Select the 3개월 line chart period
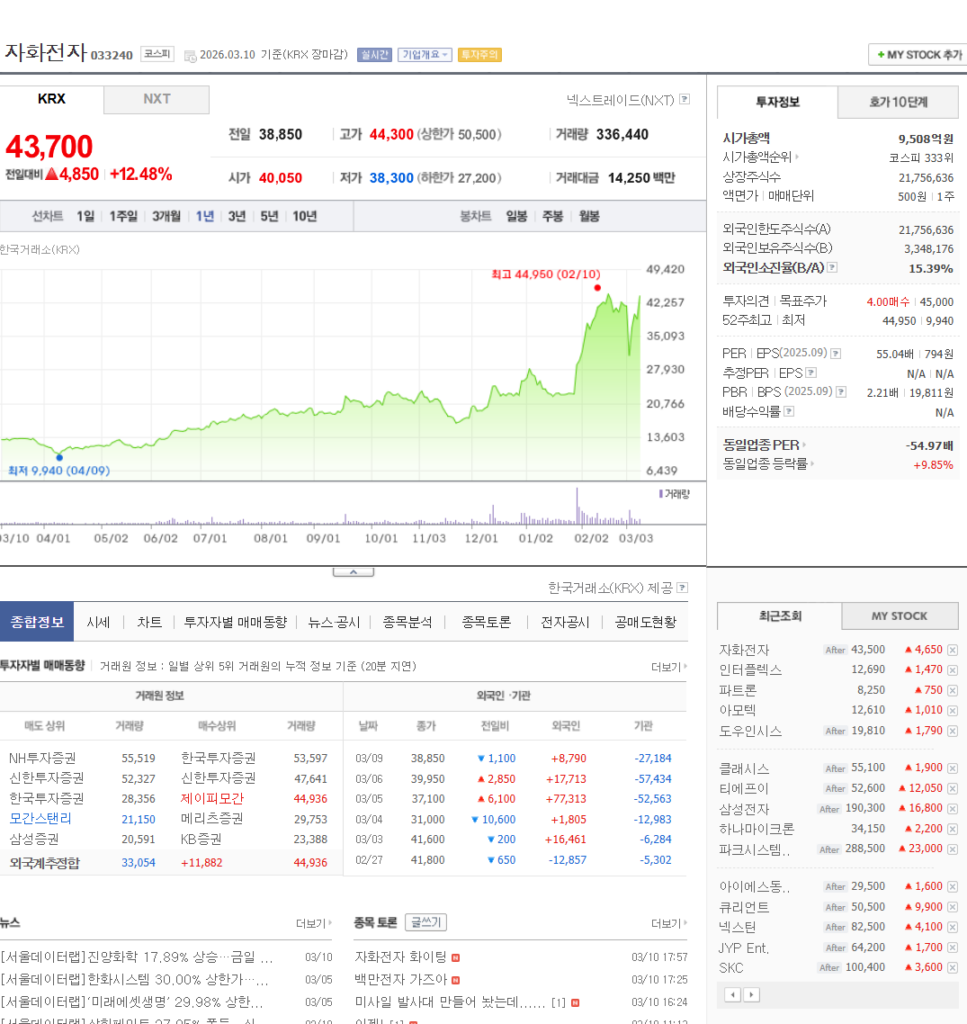This screenshot has width=967, height=1024. pyautogui.click(x=166, y=216)
